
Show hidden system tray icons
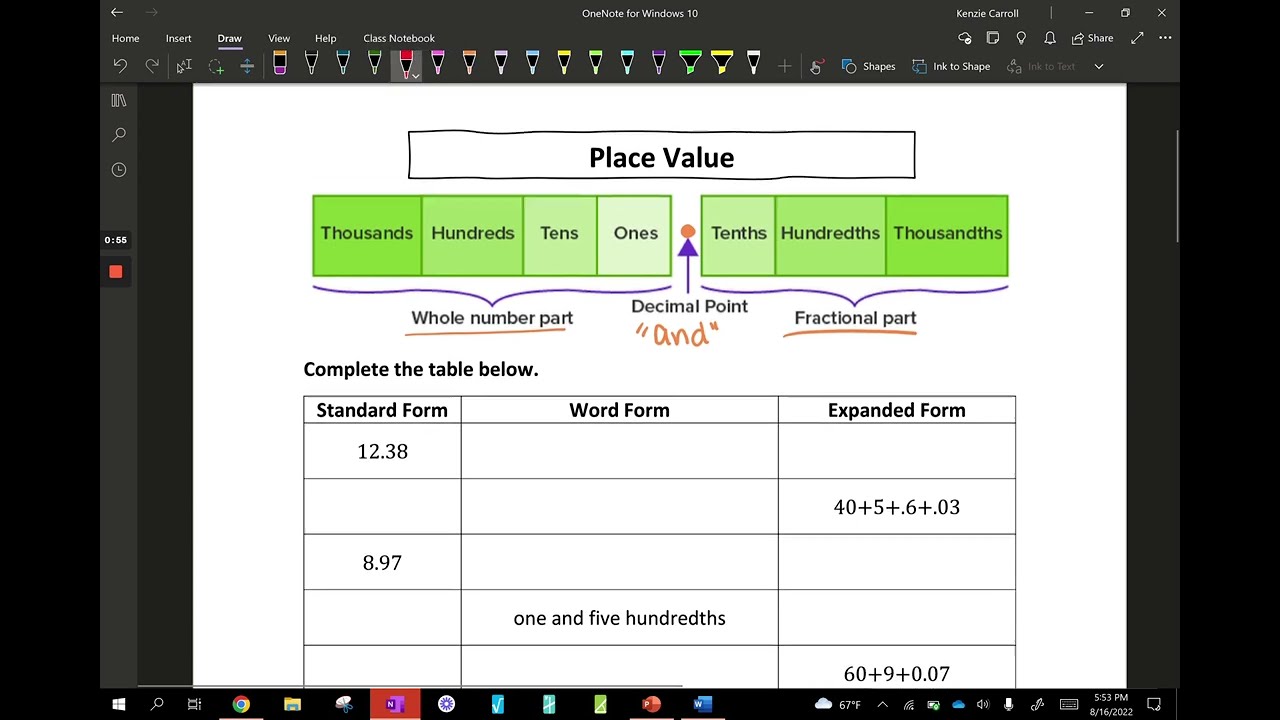[x=882, y=704]
